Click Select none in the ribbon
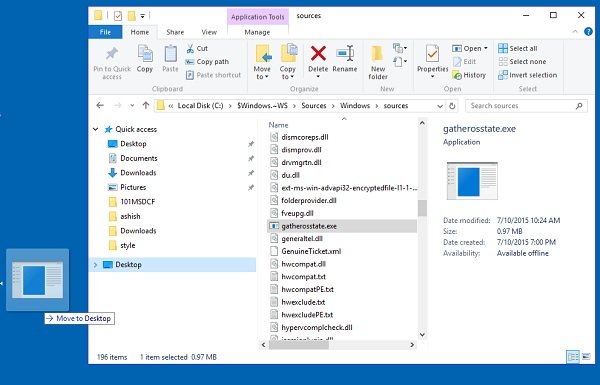 coord(522,62)
